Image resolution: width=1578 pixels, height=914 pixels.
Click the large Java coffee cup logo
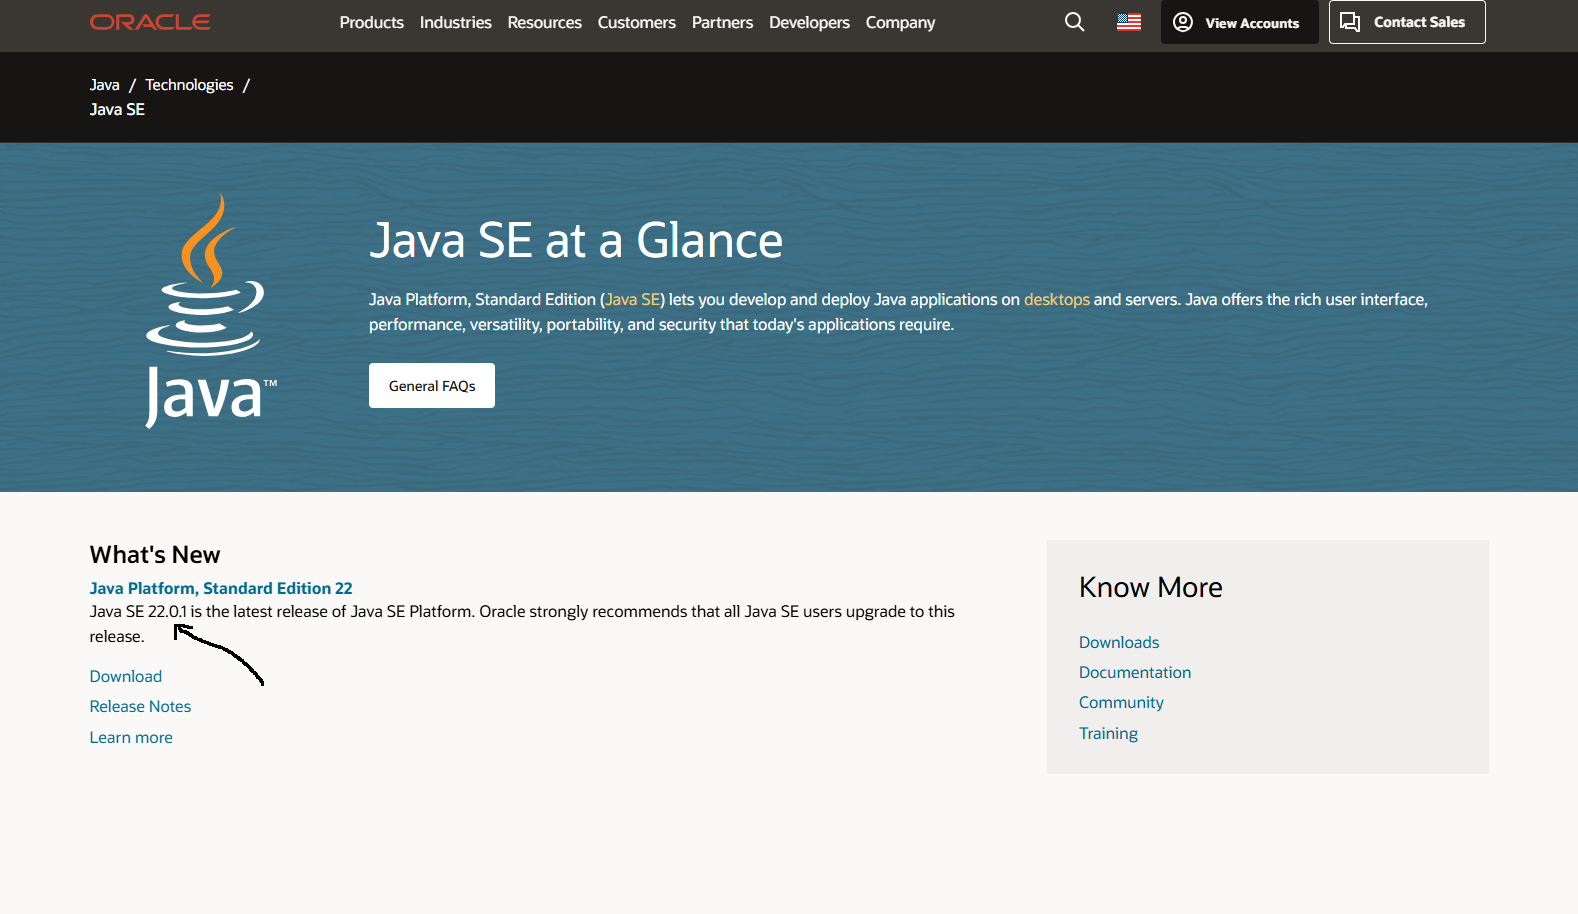tap(210, 311)
